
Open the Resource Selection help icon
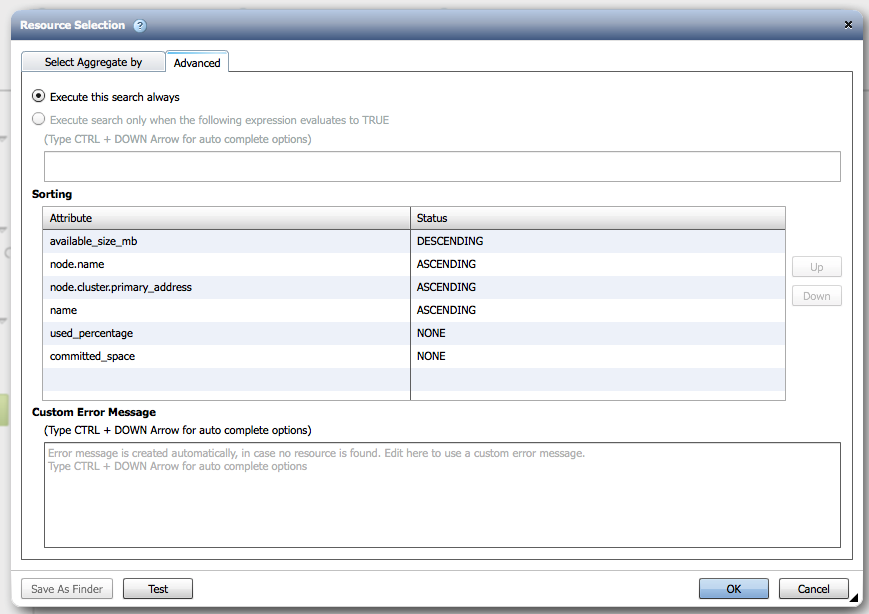(140, 25)
